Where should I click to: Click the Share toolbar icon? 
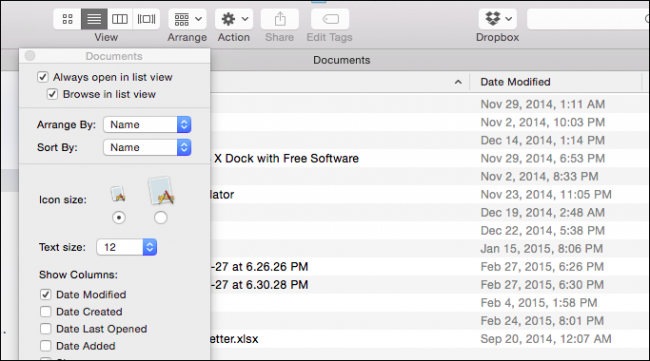click(x=280, y=19)
